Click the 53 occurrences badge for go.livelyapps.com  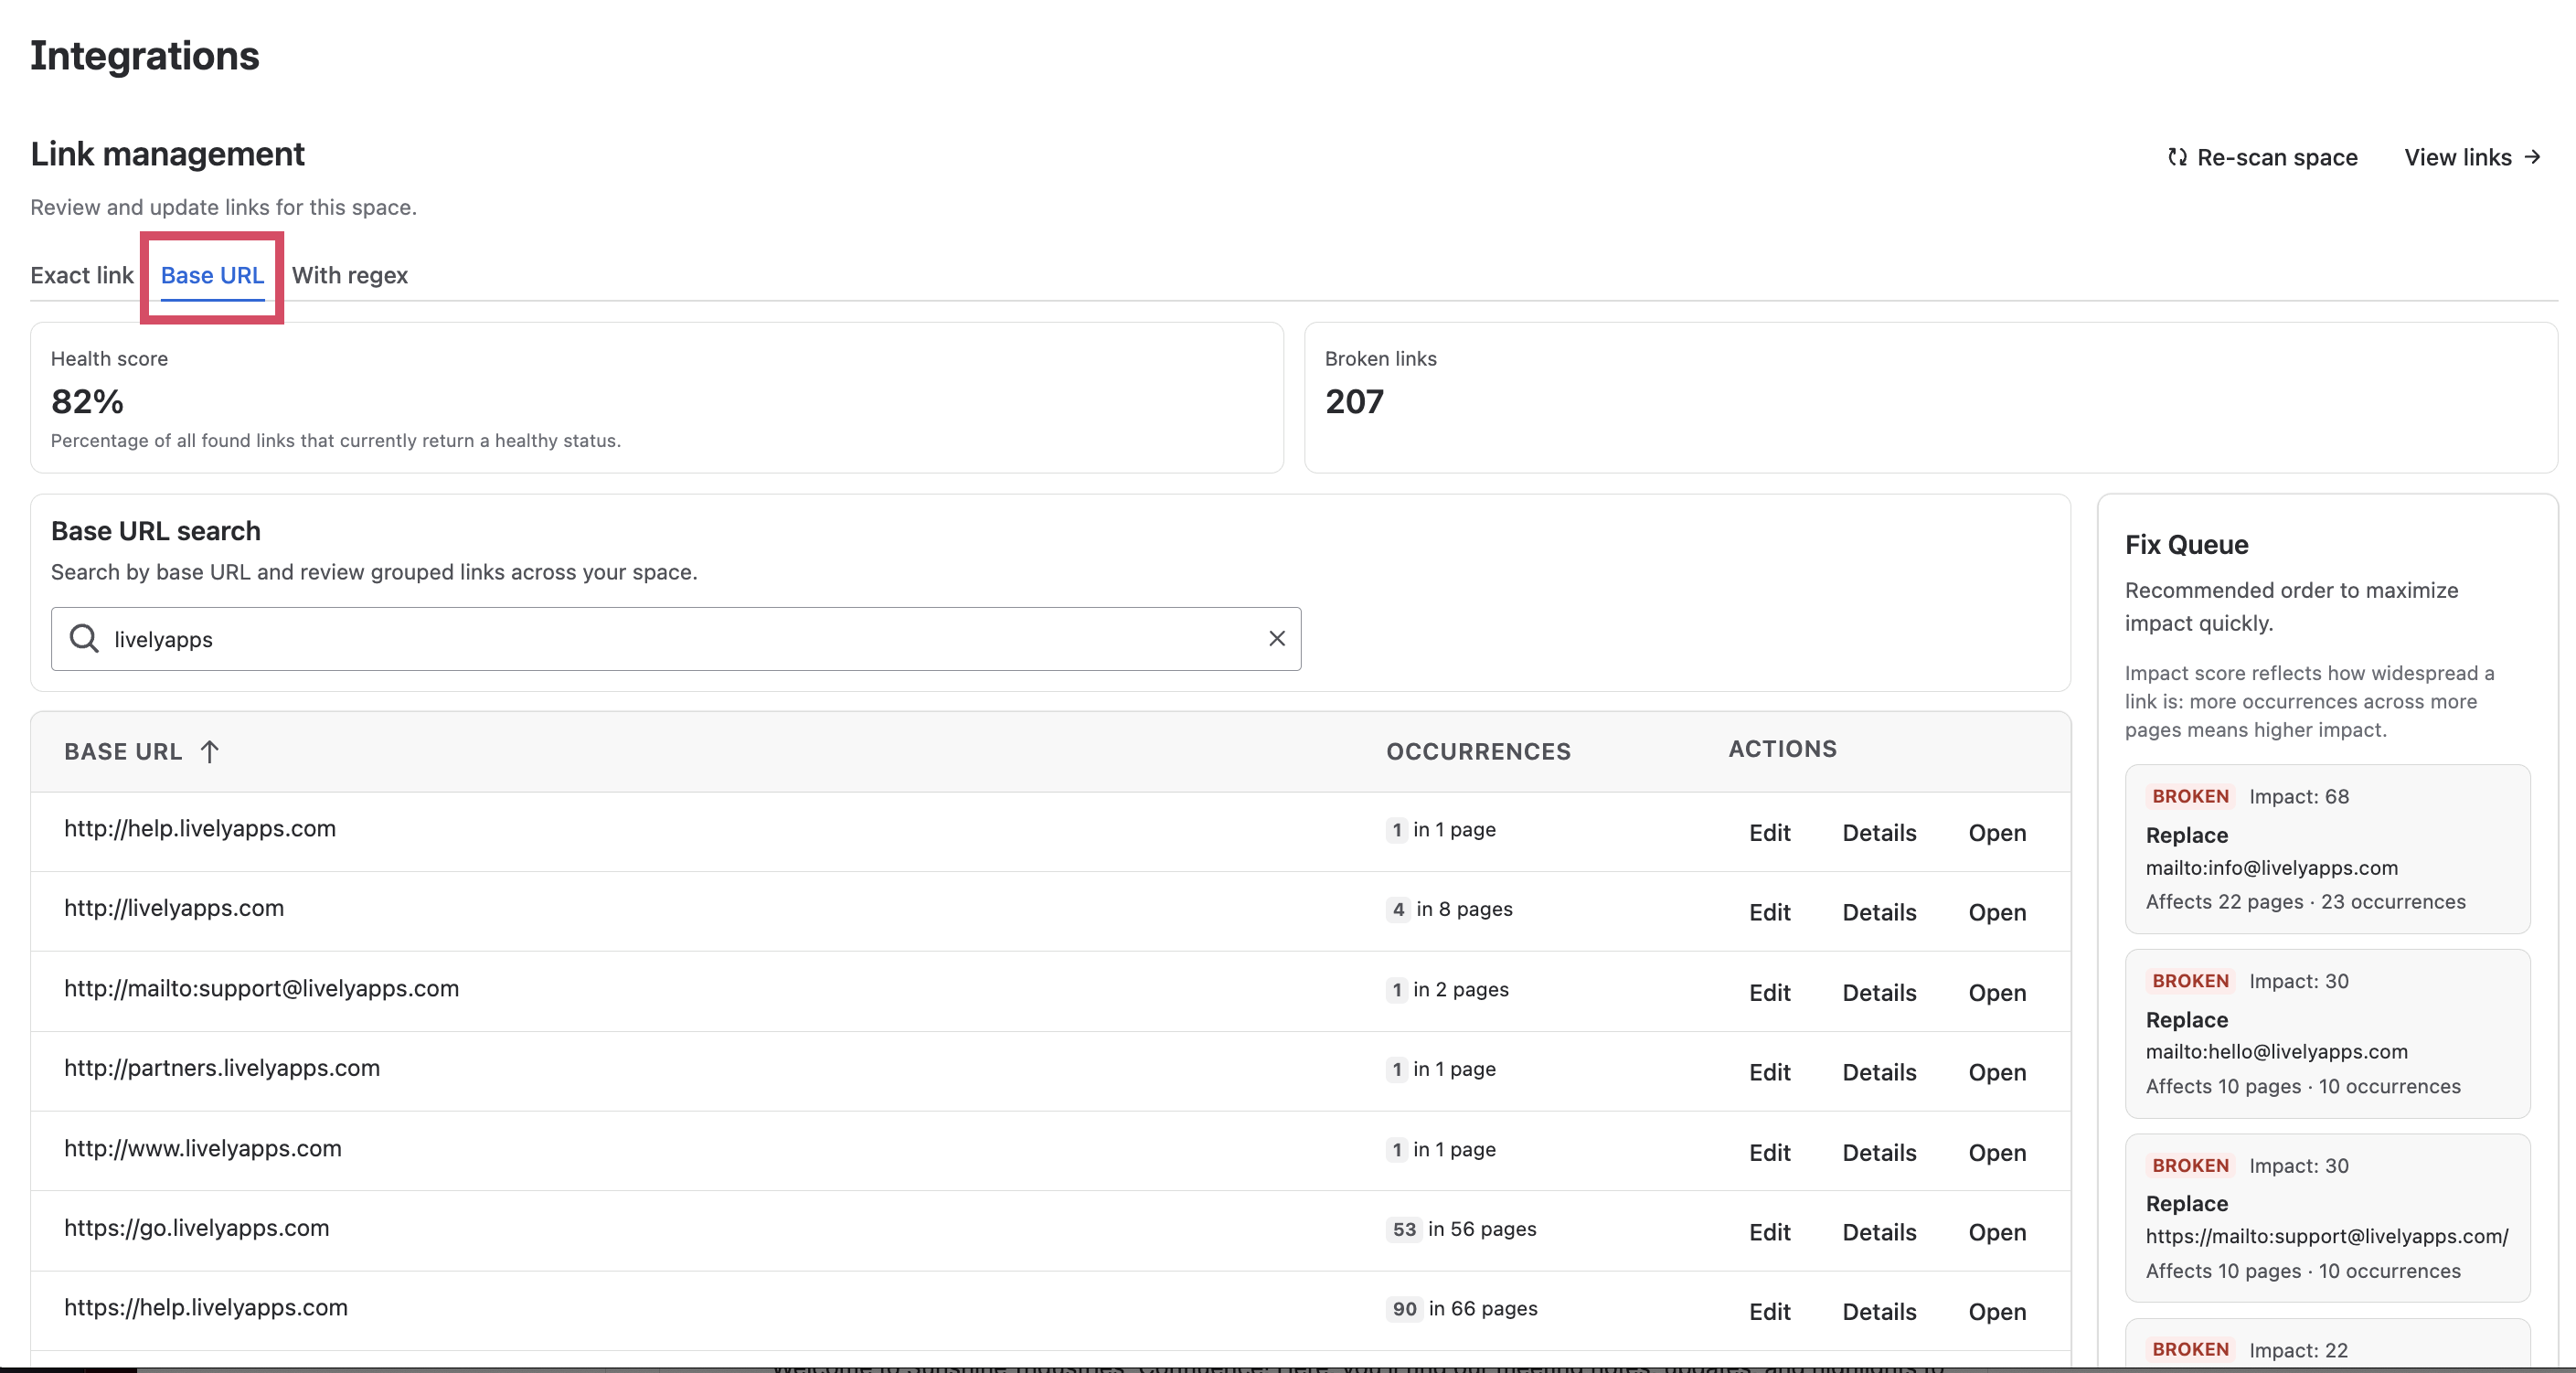point(1404,1230)
